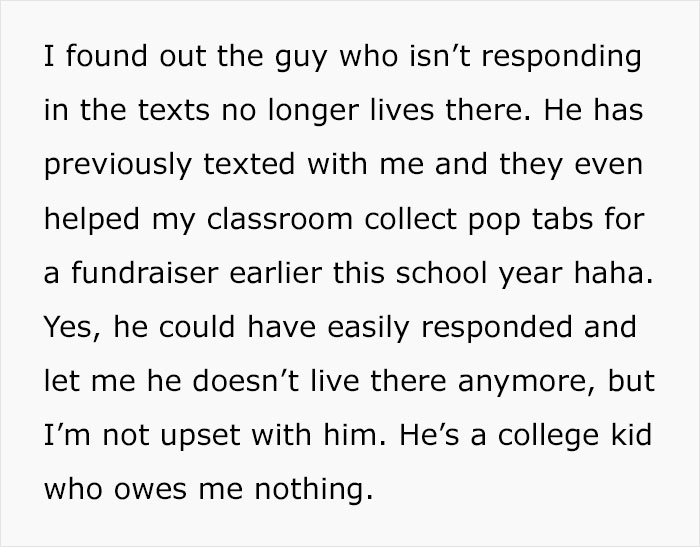Click the word "owes" in the last line

150,490
